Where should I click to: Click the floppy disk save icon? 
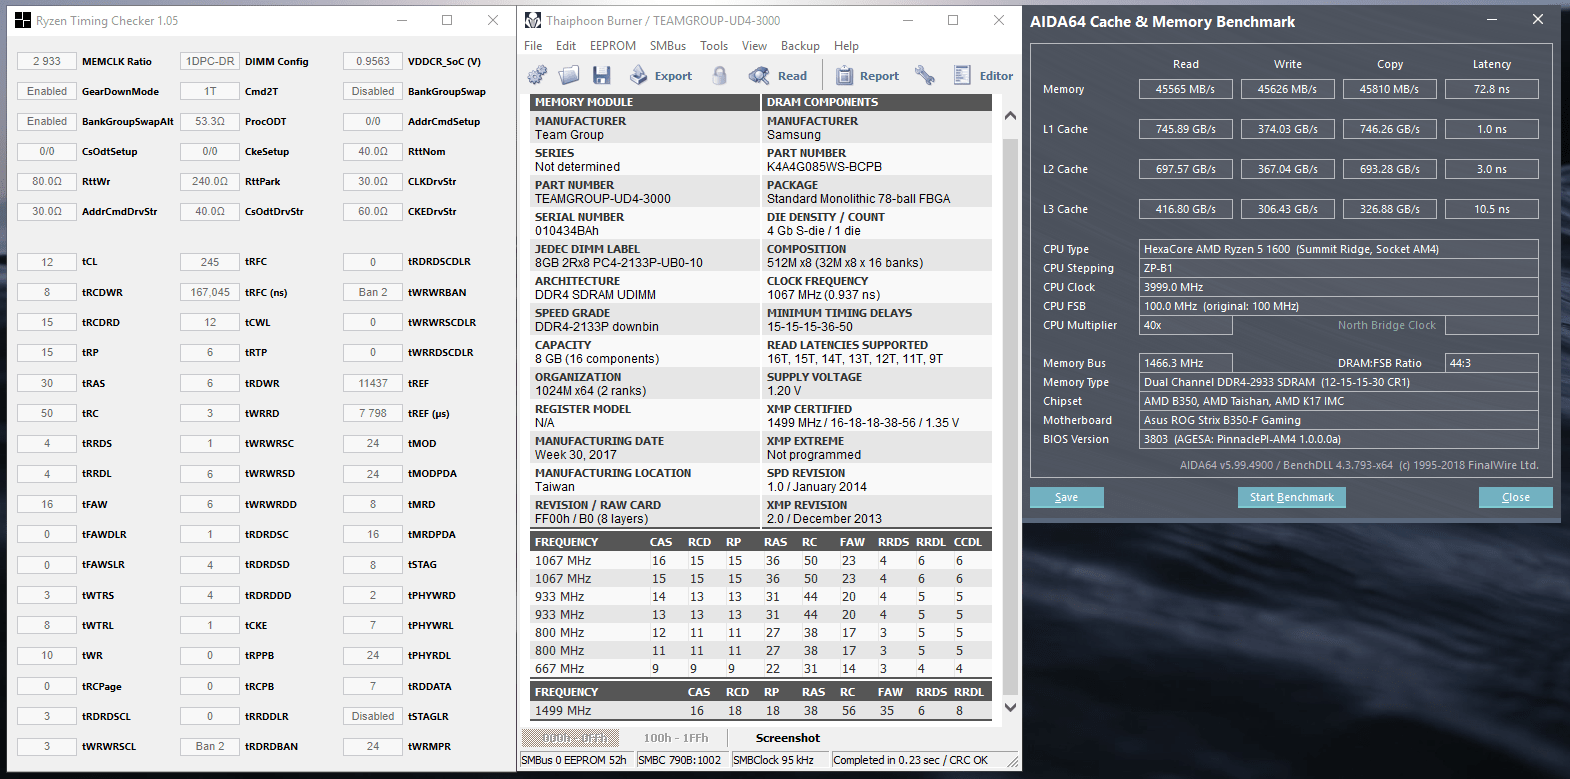pos(601,75)
